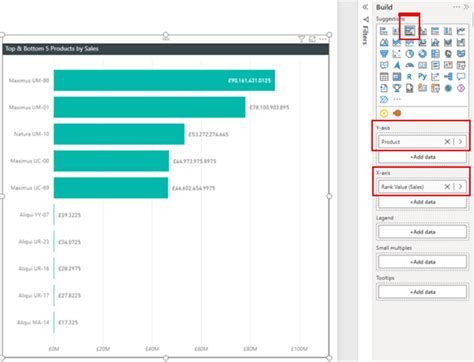Select the Maximus UC-00 bar
The height and width of the screenshot is (362, 474).
click(x=111, y=161)
